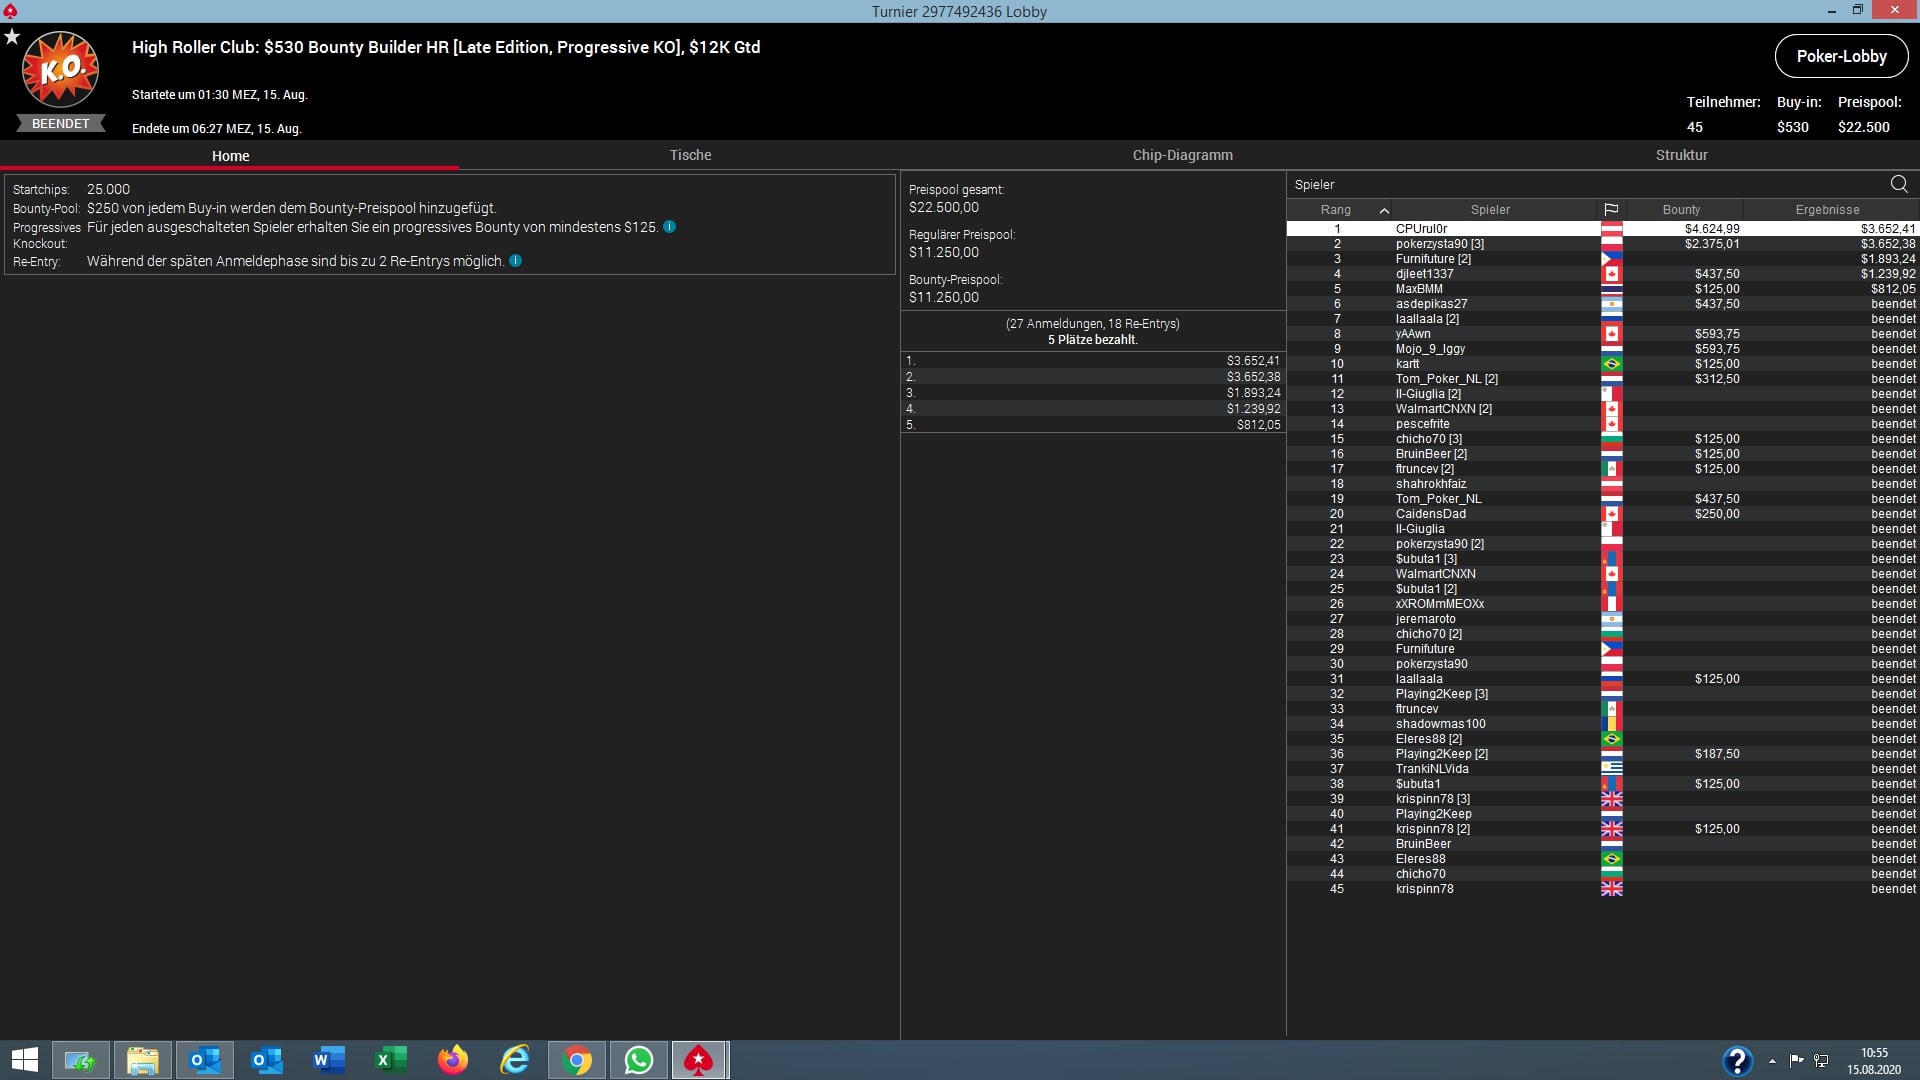The width and height of the screenshot is (1920, 1080).
Task: Sort players by Rang column arrow
Action: [x=1384, y=210]
